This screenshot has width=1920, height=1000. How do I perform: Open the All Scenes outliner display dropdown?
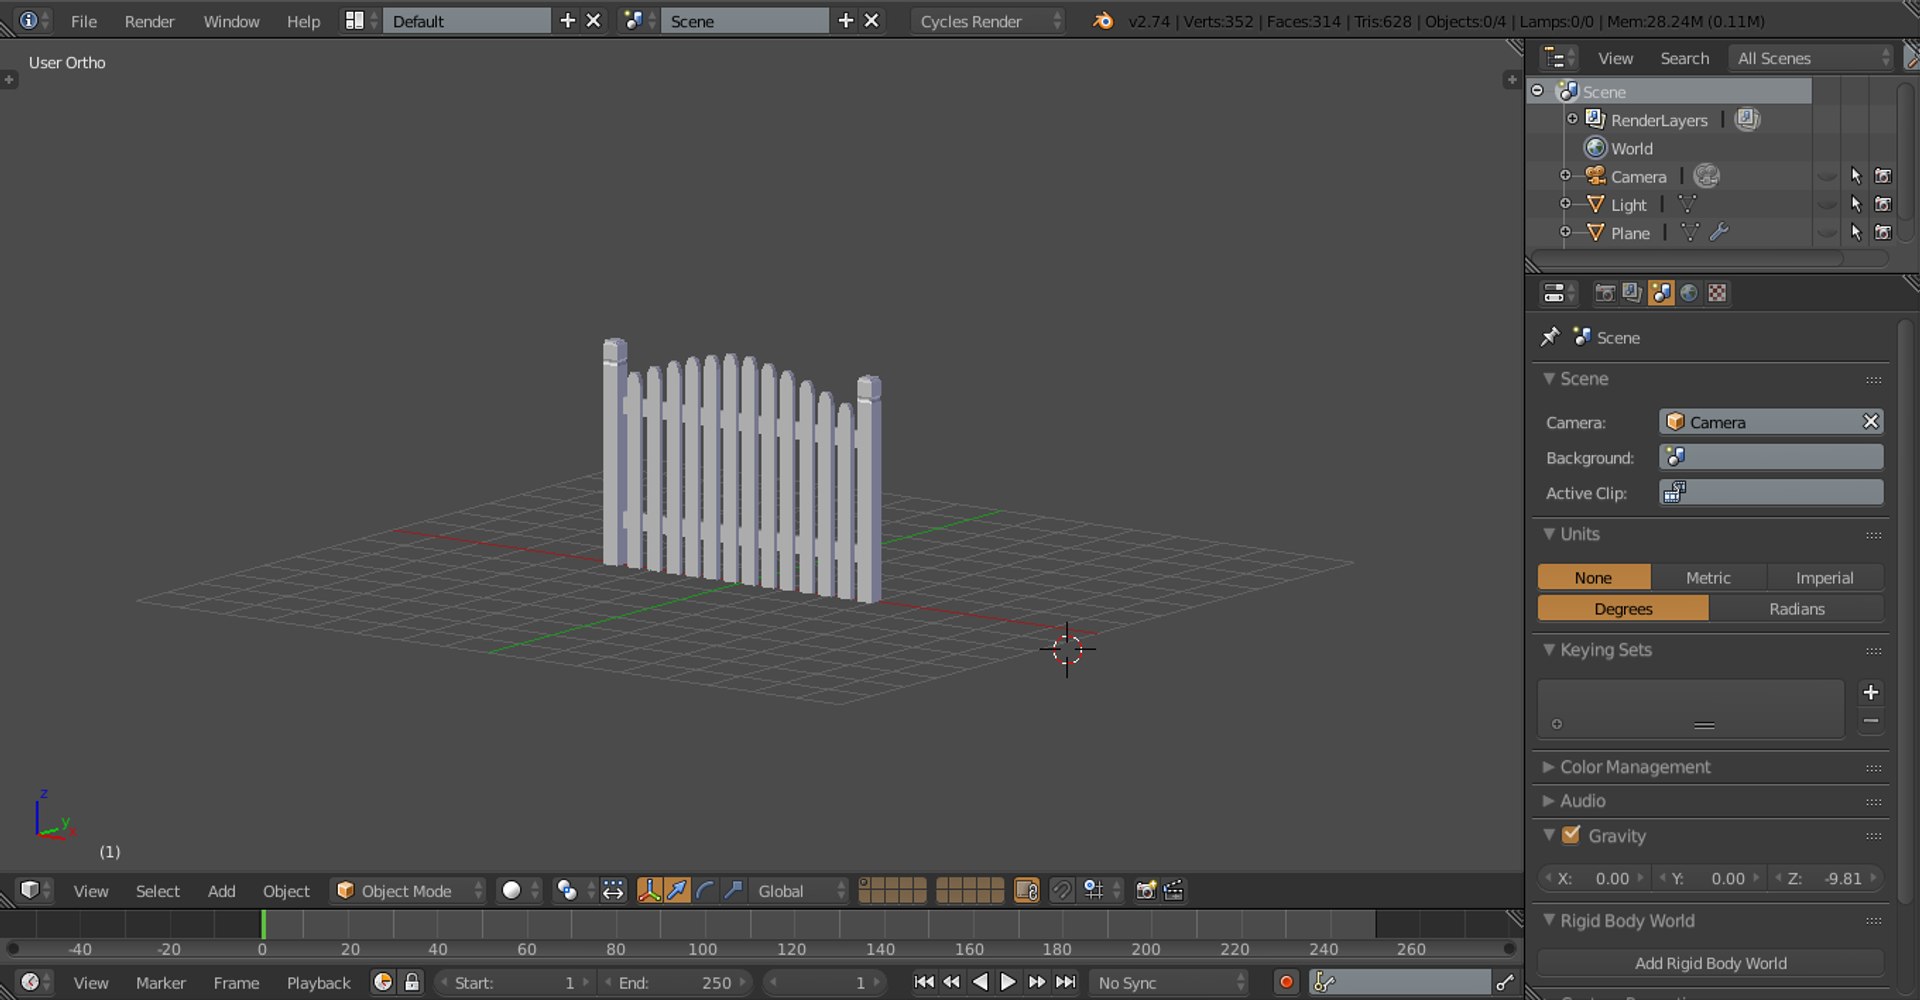1811,58
